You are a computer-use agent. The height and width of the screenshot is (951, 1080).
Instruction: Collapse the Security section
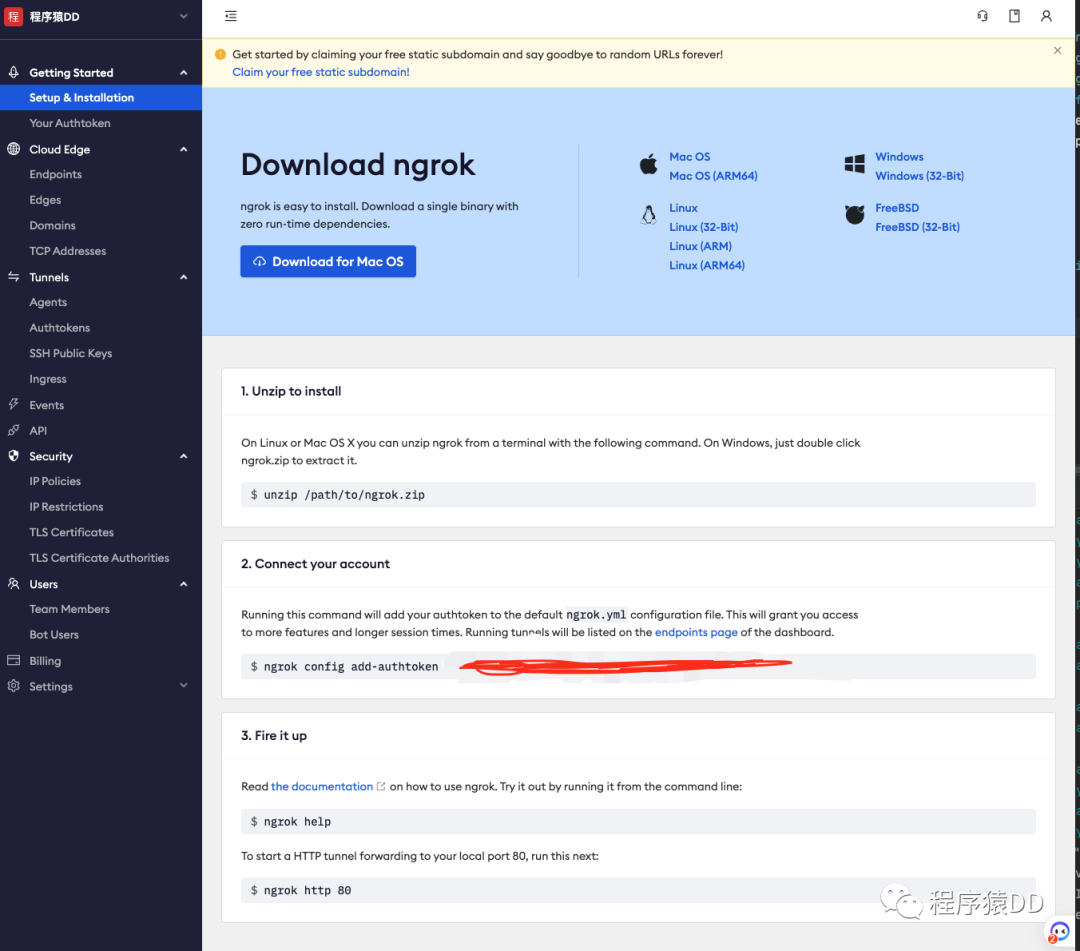(183, 456)
